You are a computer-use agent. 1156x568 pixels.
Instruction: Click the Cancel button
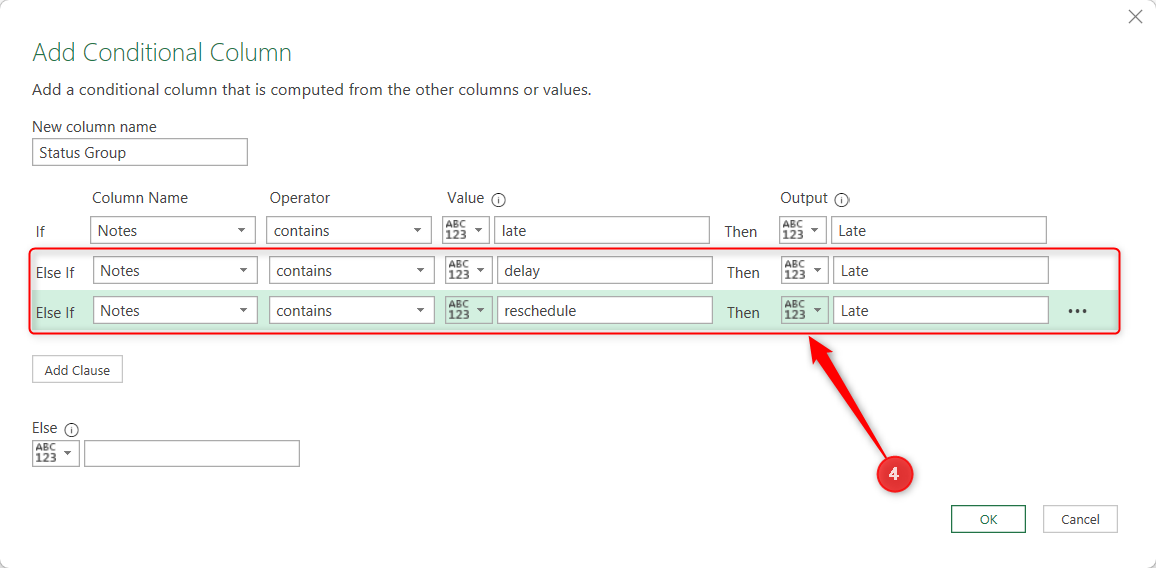pos(1080,519)
